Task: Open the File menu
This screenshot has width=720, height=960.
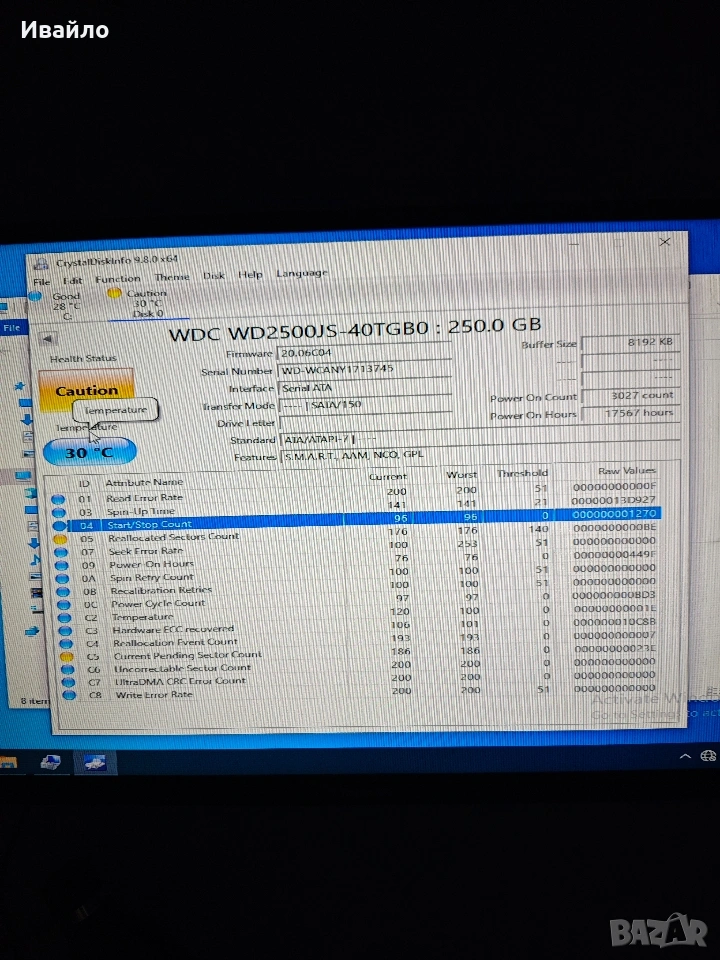Action: pyautogui.click(x=41, y=282)
